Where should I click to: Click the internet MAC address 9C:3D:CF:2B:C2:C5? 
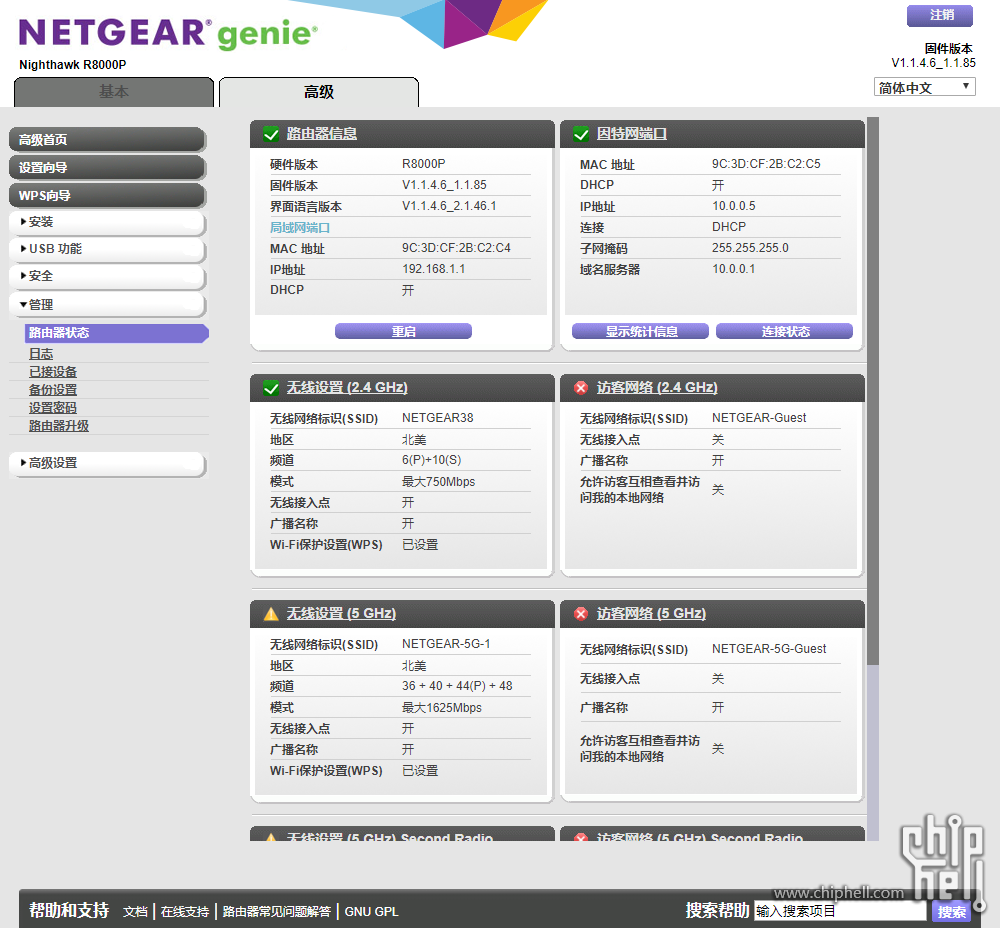(x=767, y=164)
